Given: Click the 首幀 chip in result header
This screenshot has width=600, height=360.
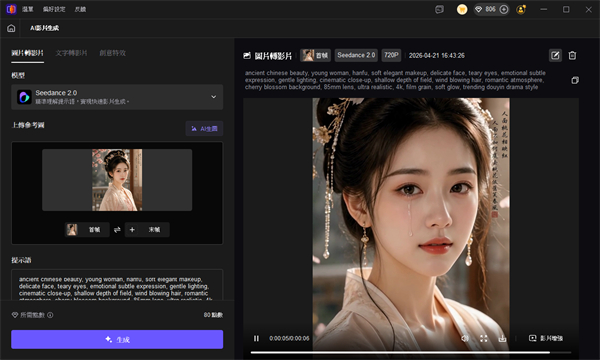Looking at the screenshot, I should pos(315,55).
